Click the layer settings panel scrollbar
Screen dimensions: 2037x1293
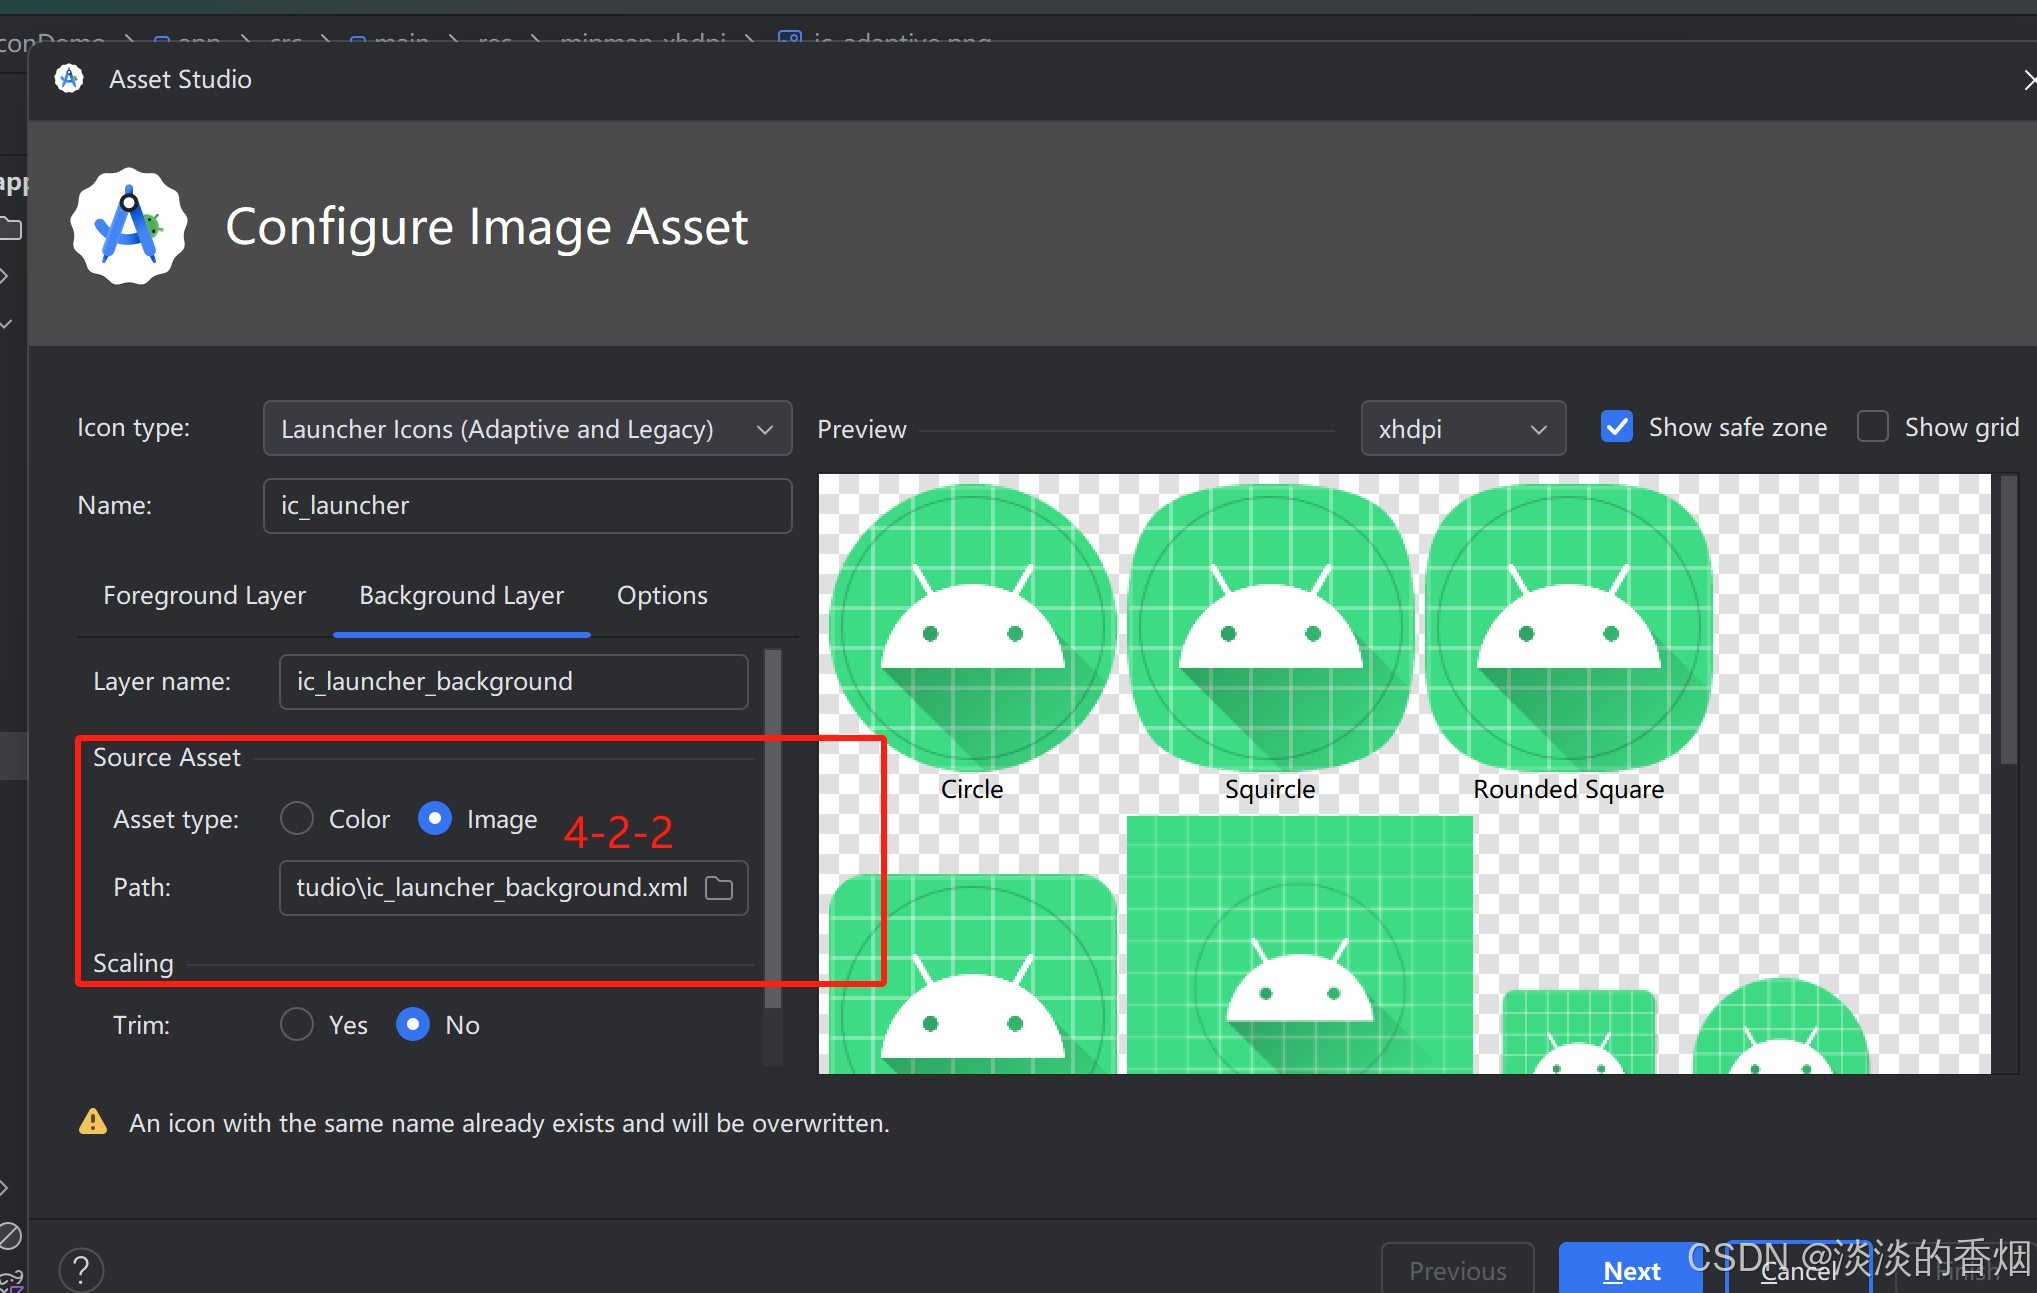pyautogui.click(x=772, y=830)
